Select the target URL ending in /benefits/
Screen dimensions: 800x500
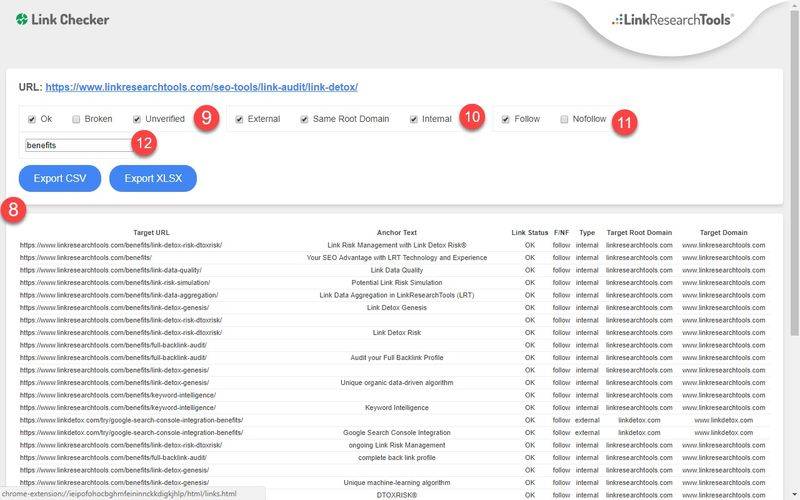coord(86,258)
